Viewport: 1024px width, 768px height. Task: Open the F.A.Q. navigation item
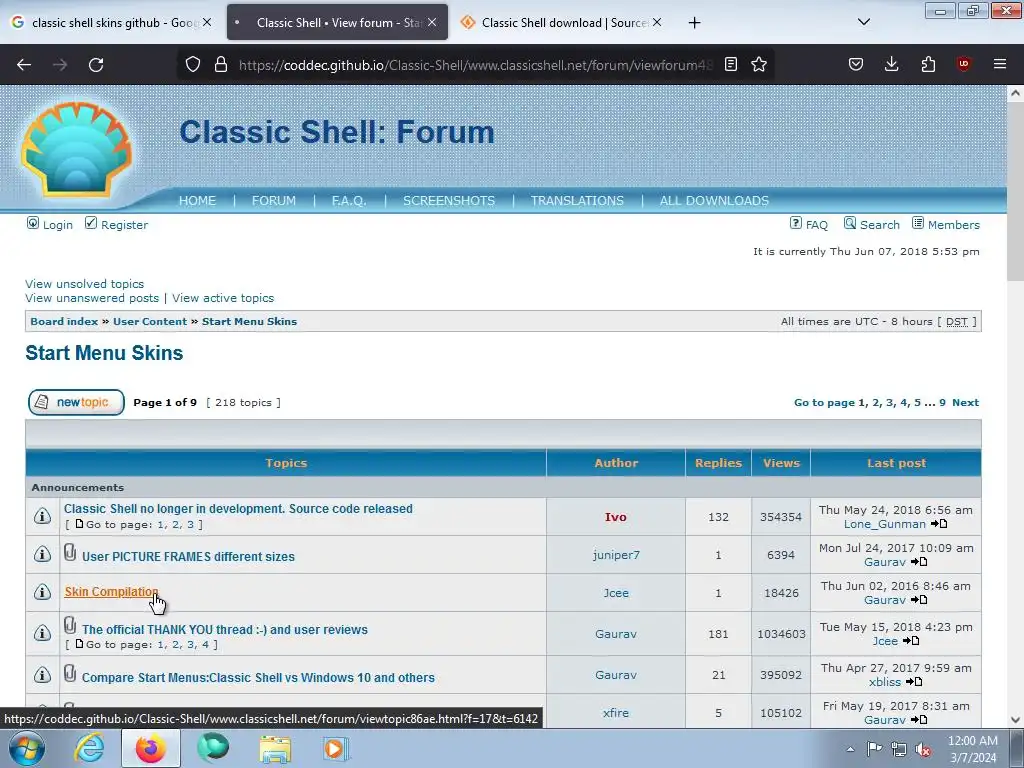[349, 201]
